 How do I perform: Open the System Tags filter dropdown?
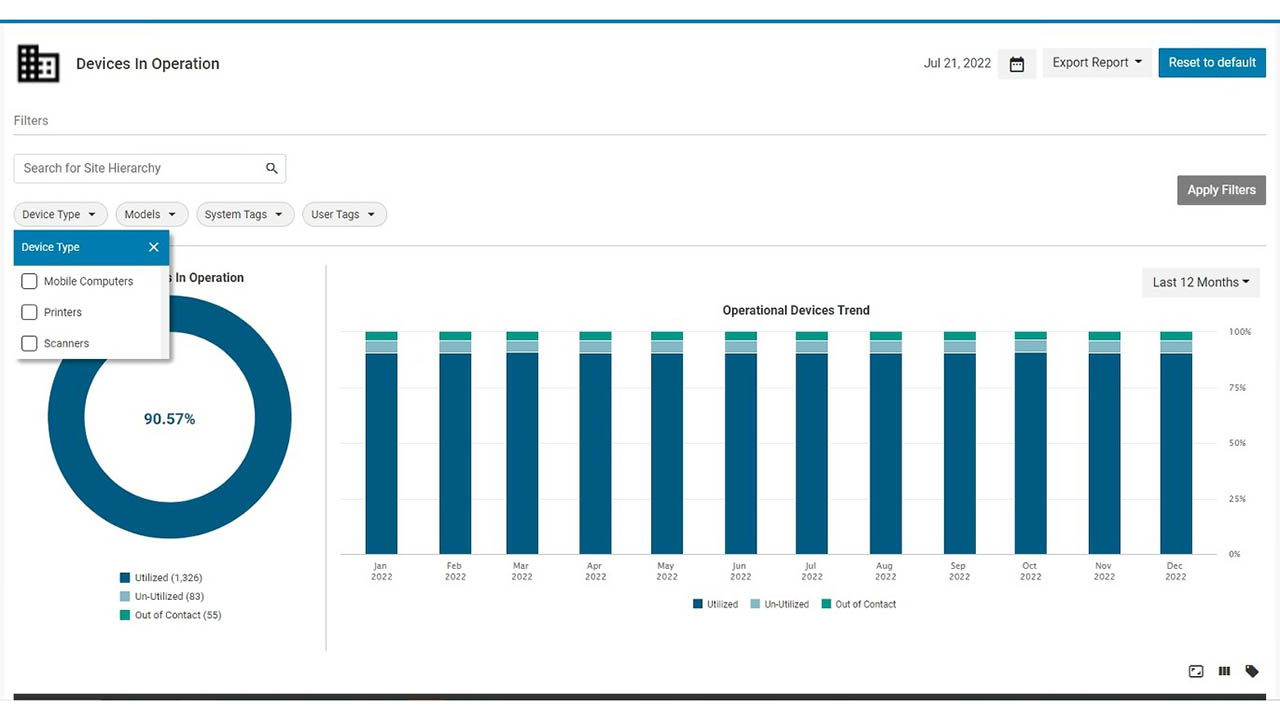tap(245, 214)
